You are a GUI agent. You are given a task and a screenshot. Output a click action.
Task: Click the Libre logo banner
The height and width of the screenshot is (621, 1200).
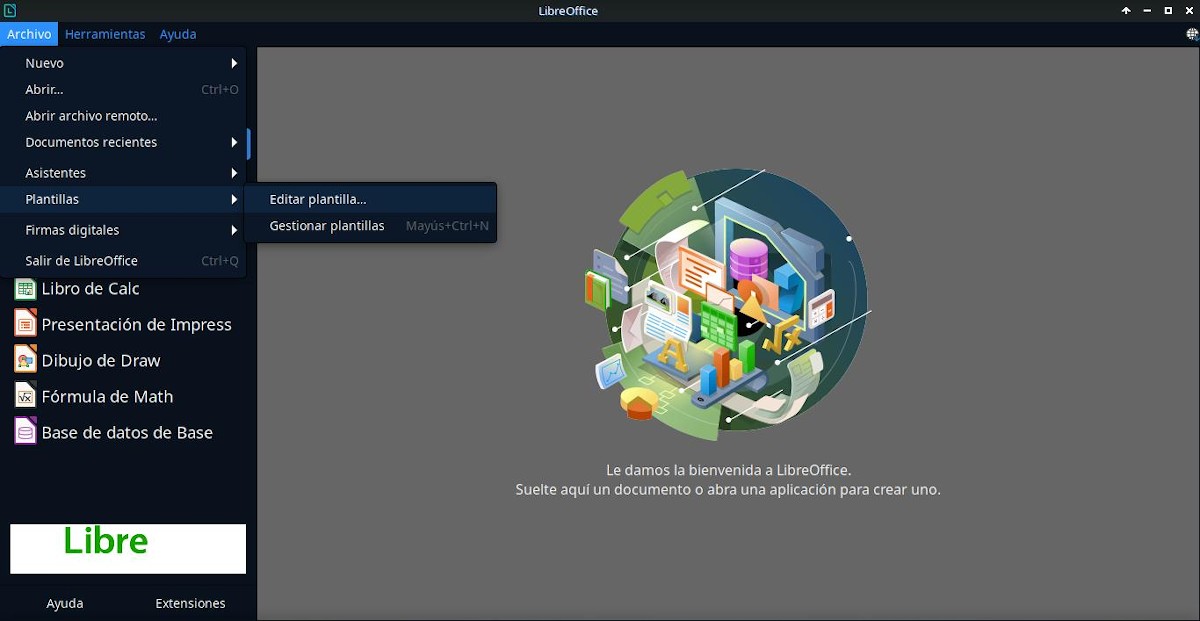click(128, 549)
